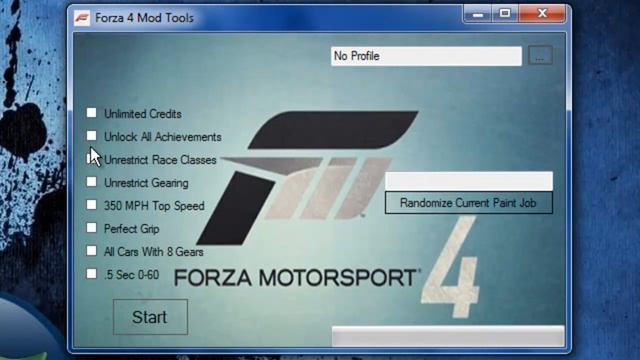Minimize the Forza 4 Mod Tools window
The height and width of the screenshot is (360, 640).
pos(478,14)
